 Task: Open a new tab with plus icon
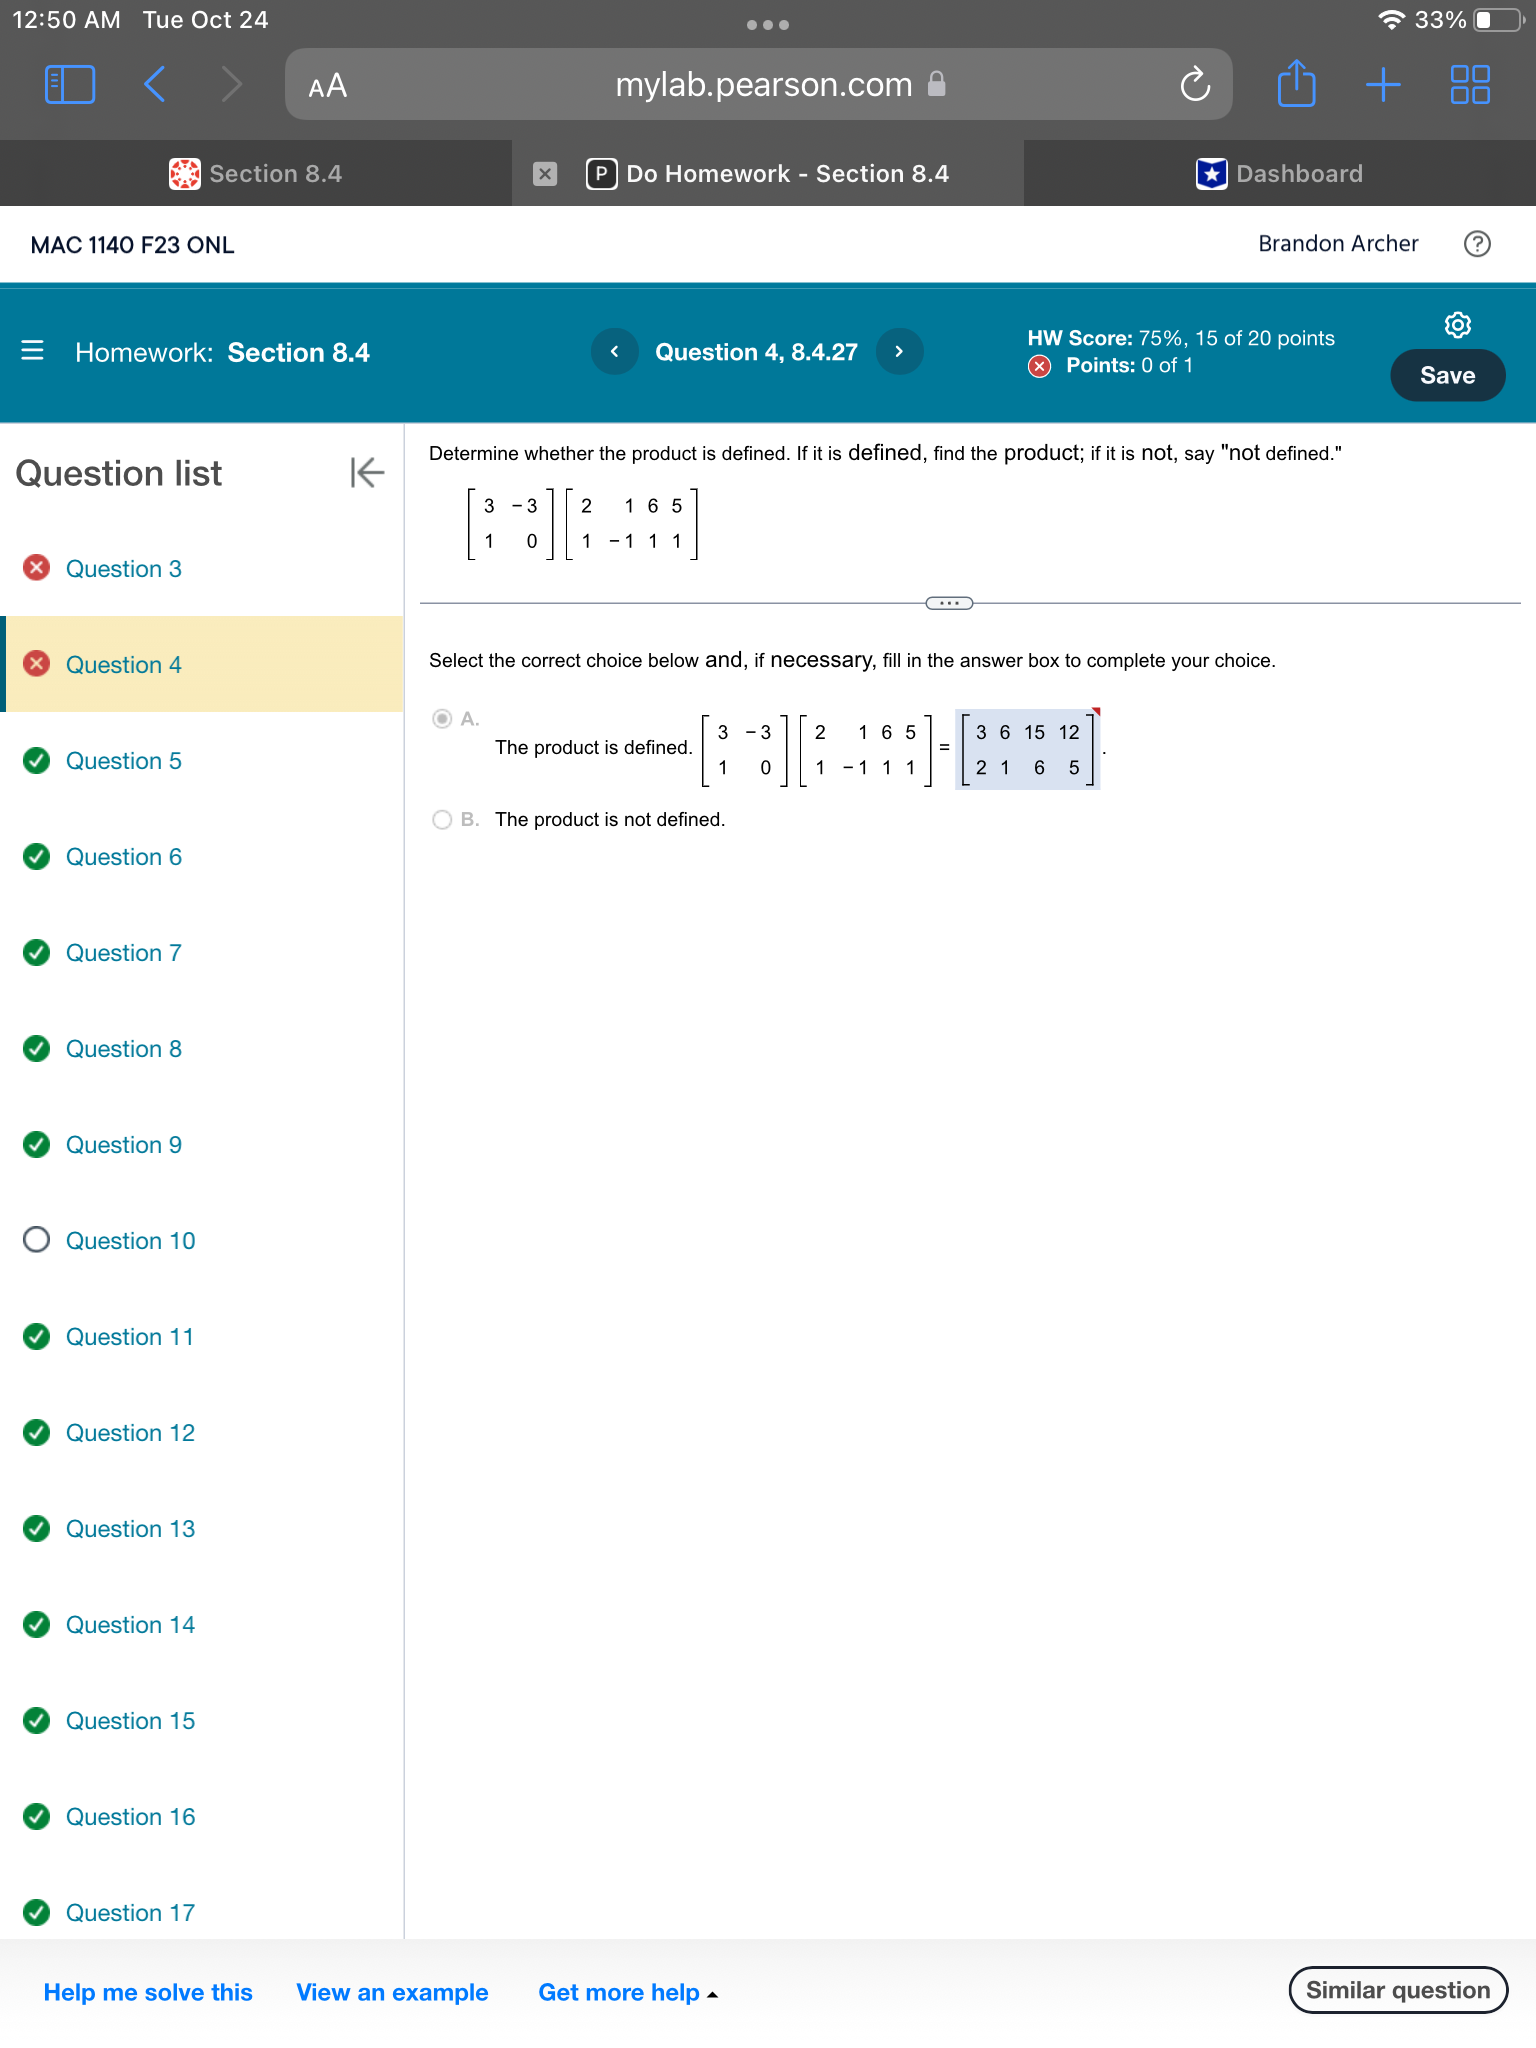coord(1383,85)
